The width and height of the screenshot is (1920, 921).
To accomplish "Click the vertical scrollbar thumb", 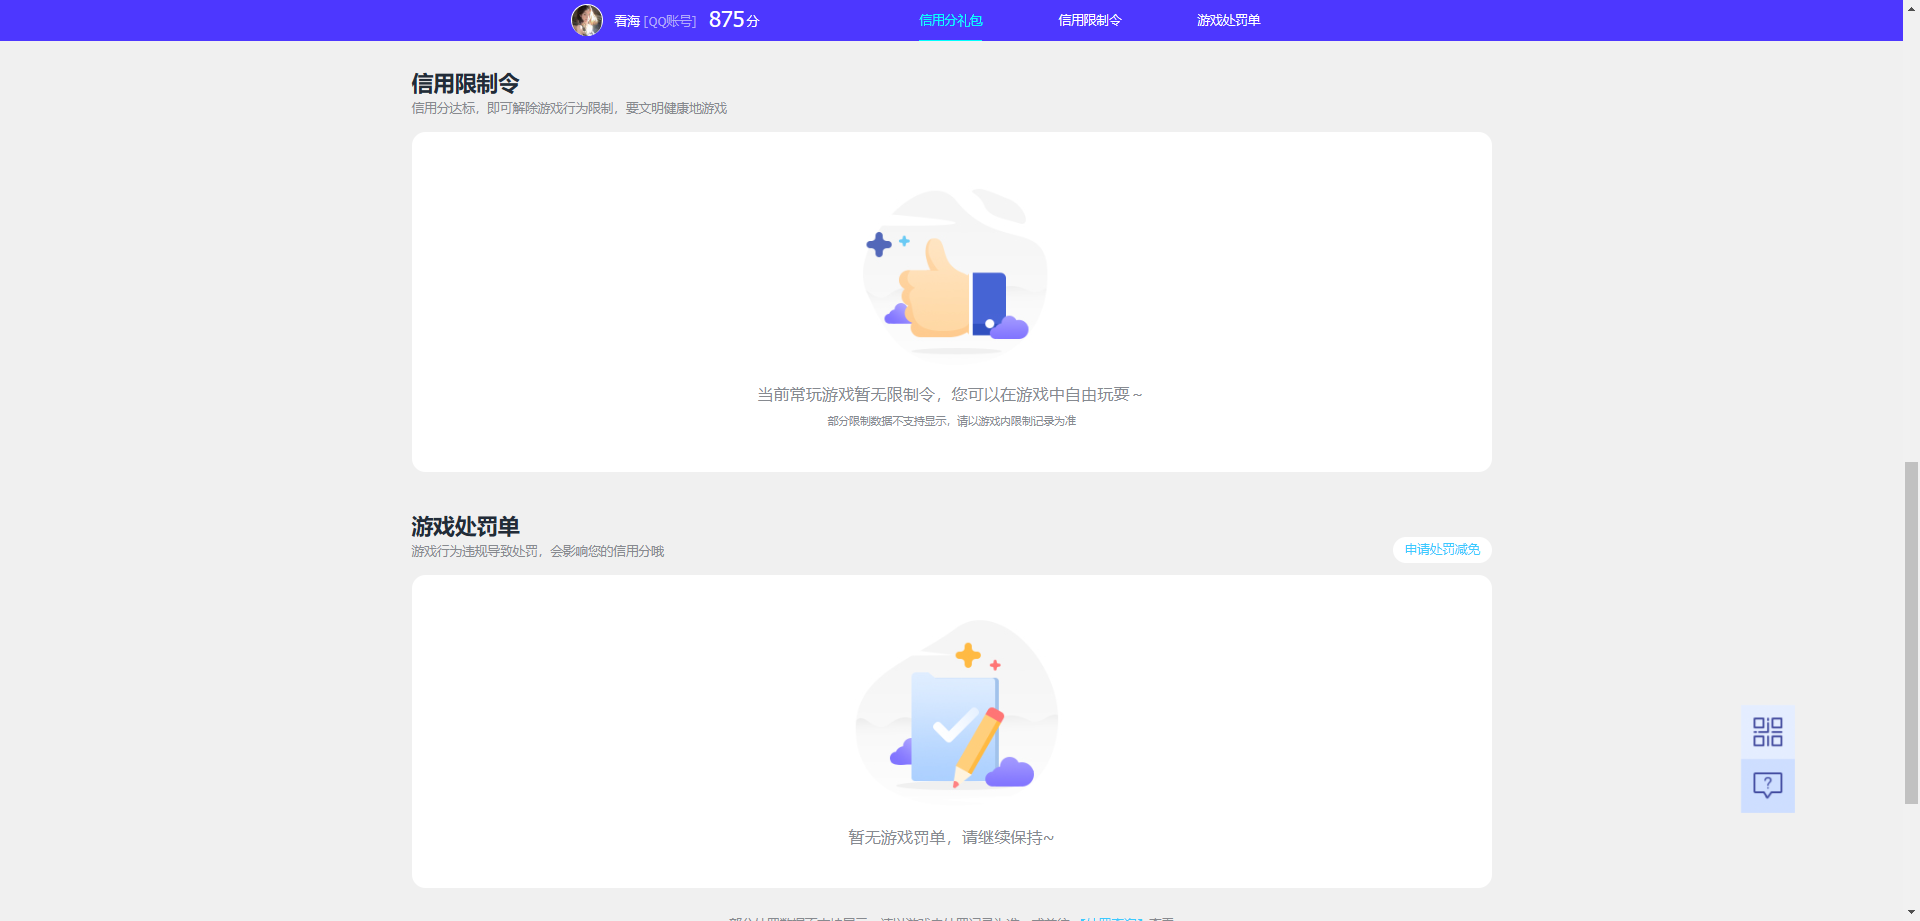I will (x=1911, y=632).
